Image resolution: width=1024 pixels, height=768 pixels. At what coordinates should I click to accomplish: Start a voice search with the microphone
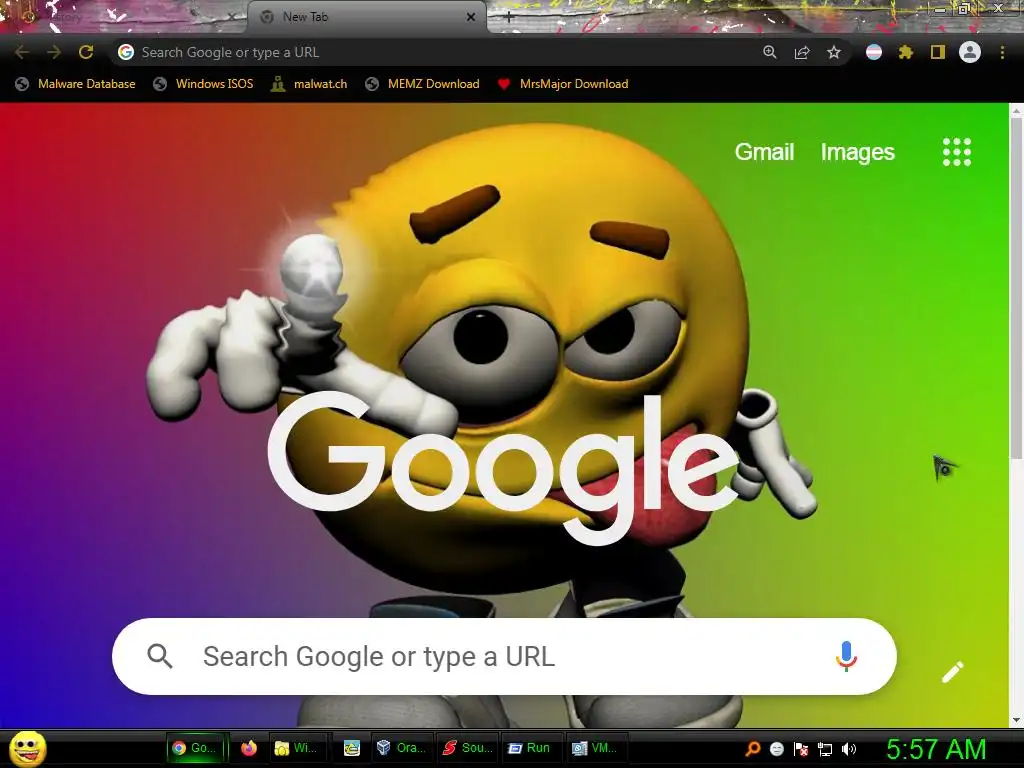click(846, 656)
